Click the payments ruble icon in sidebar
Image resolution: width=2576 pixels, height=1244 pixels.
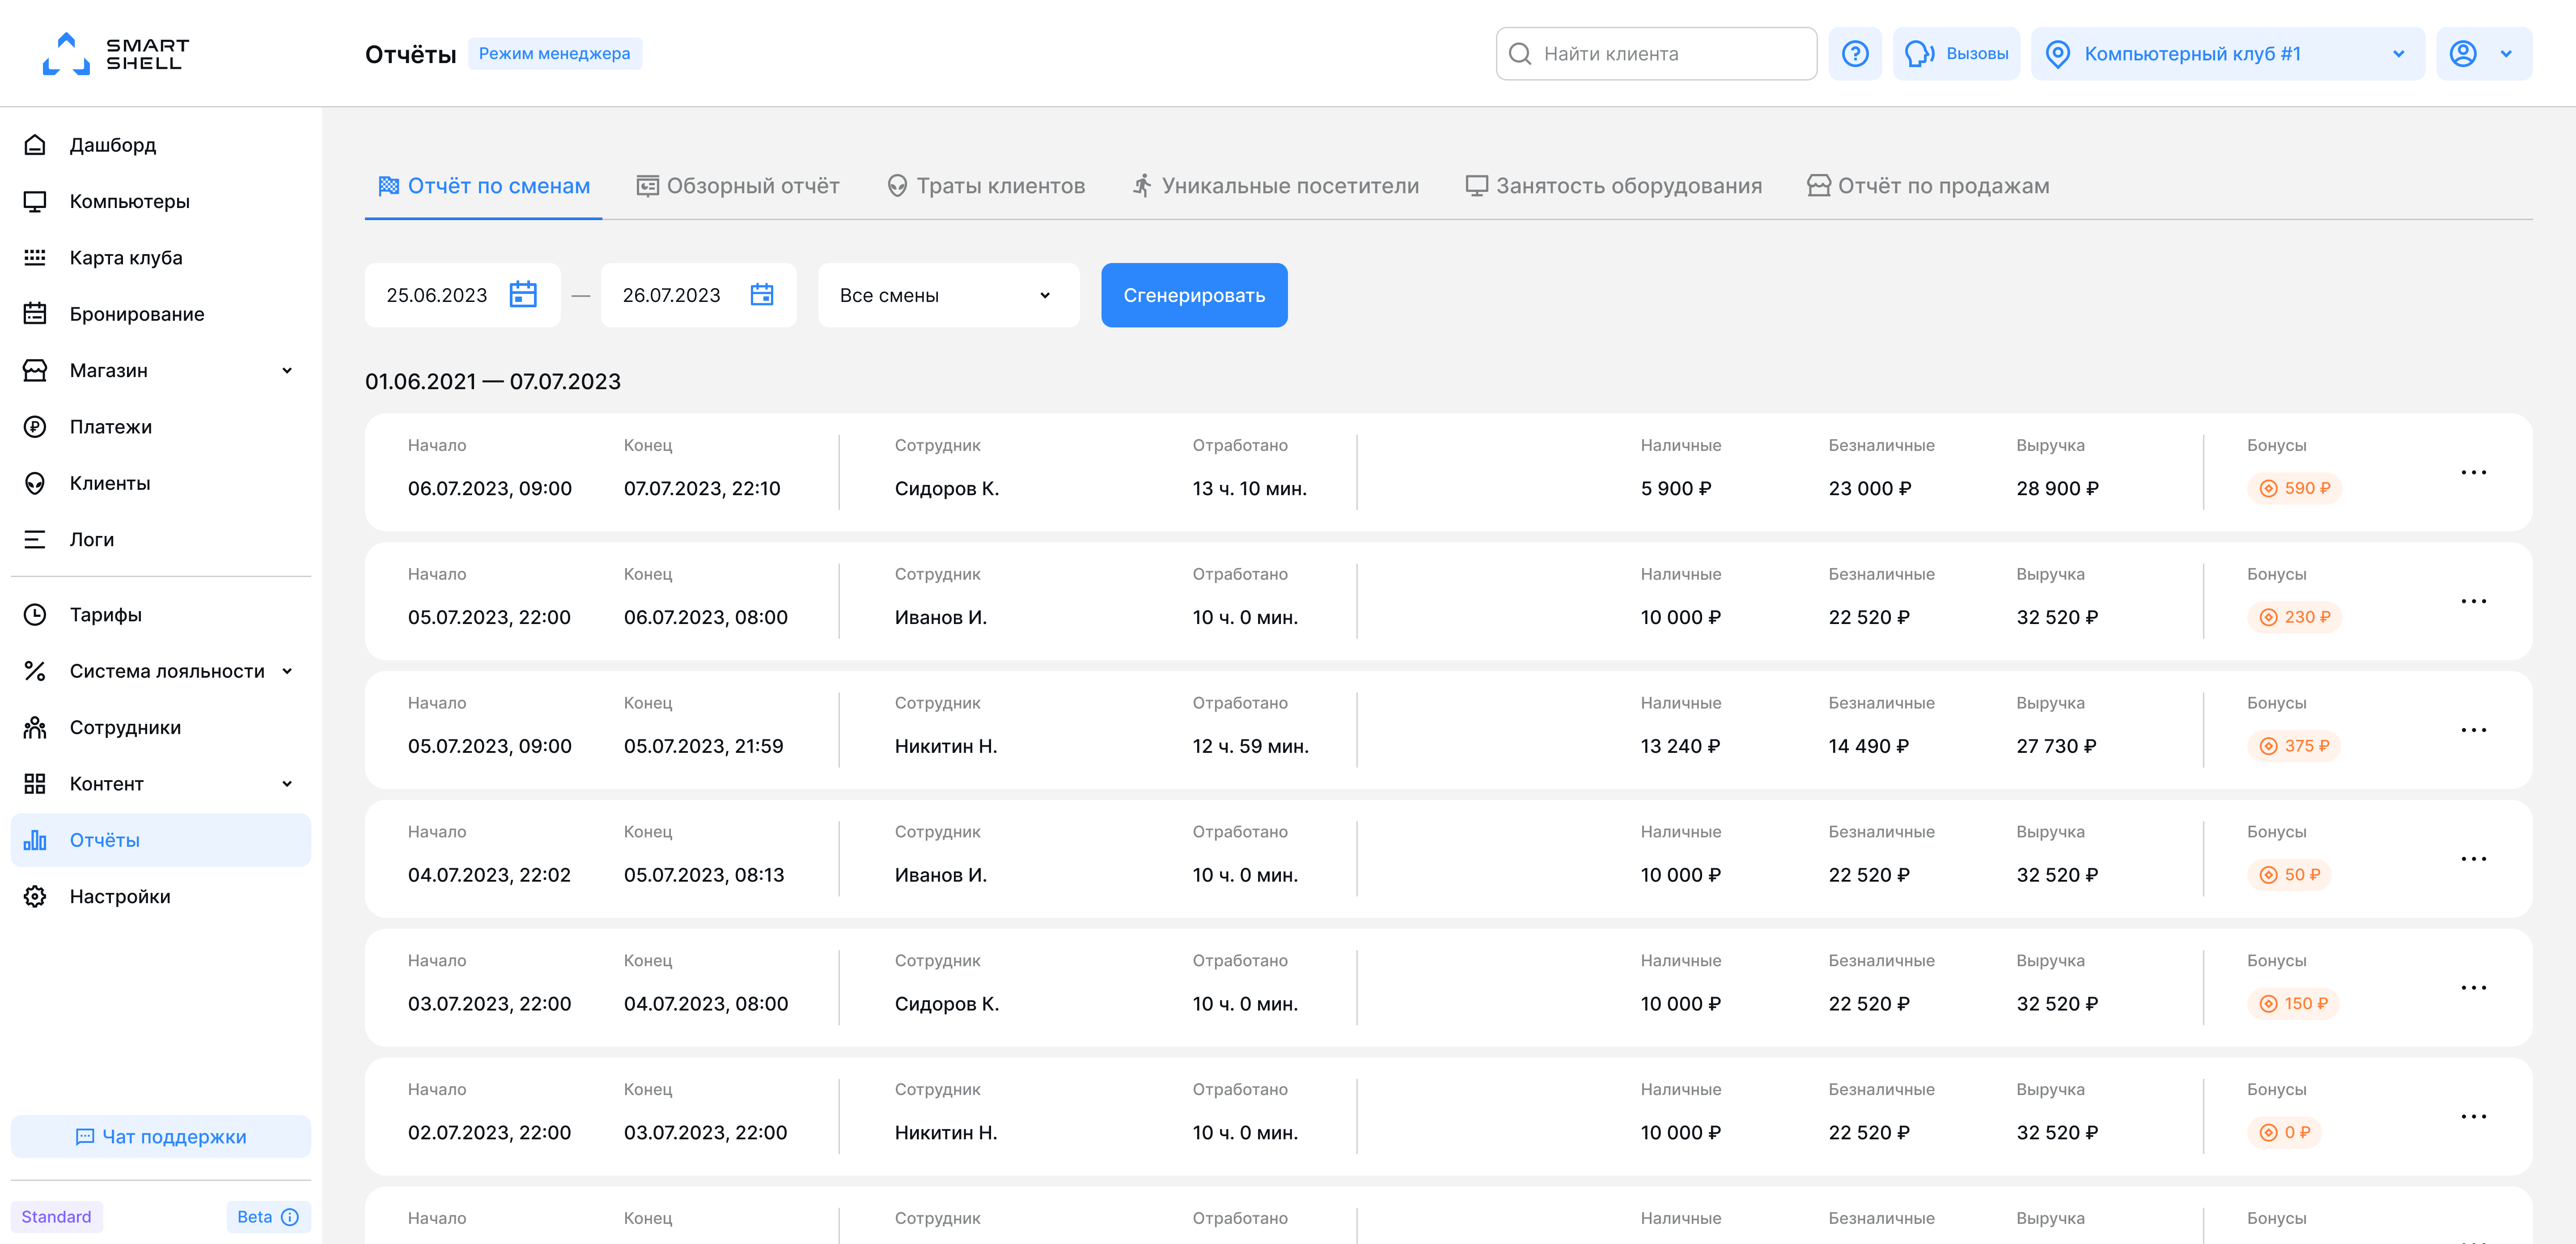tap(35, 427)
